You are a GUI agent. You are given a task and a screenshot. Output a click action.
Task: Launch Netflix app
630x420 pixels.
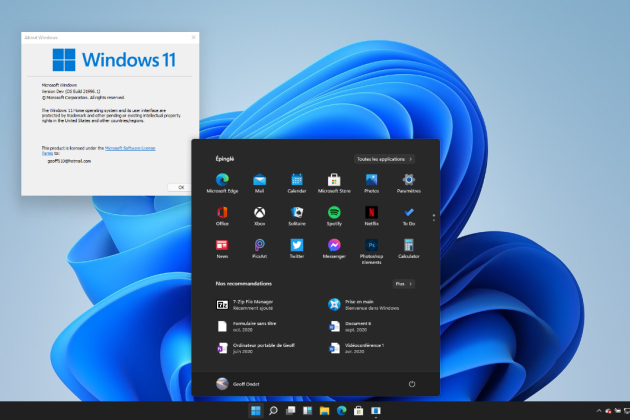[372, 216]
